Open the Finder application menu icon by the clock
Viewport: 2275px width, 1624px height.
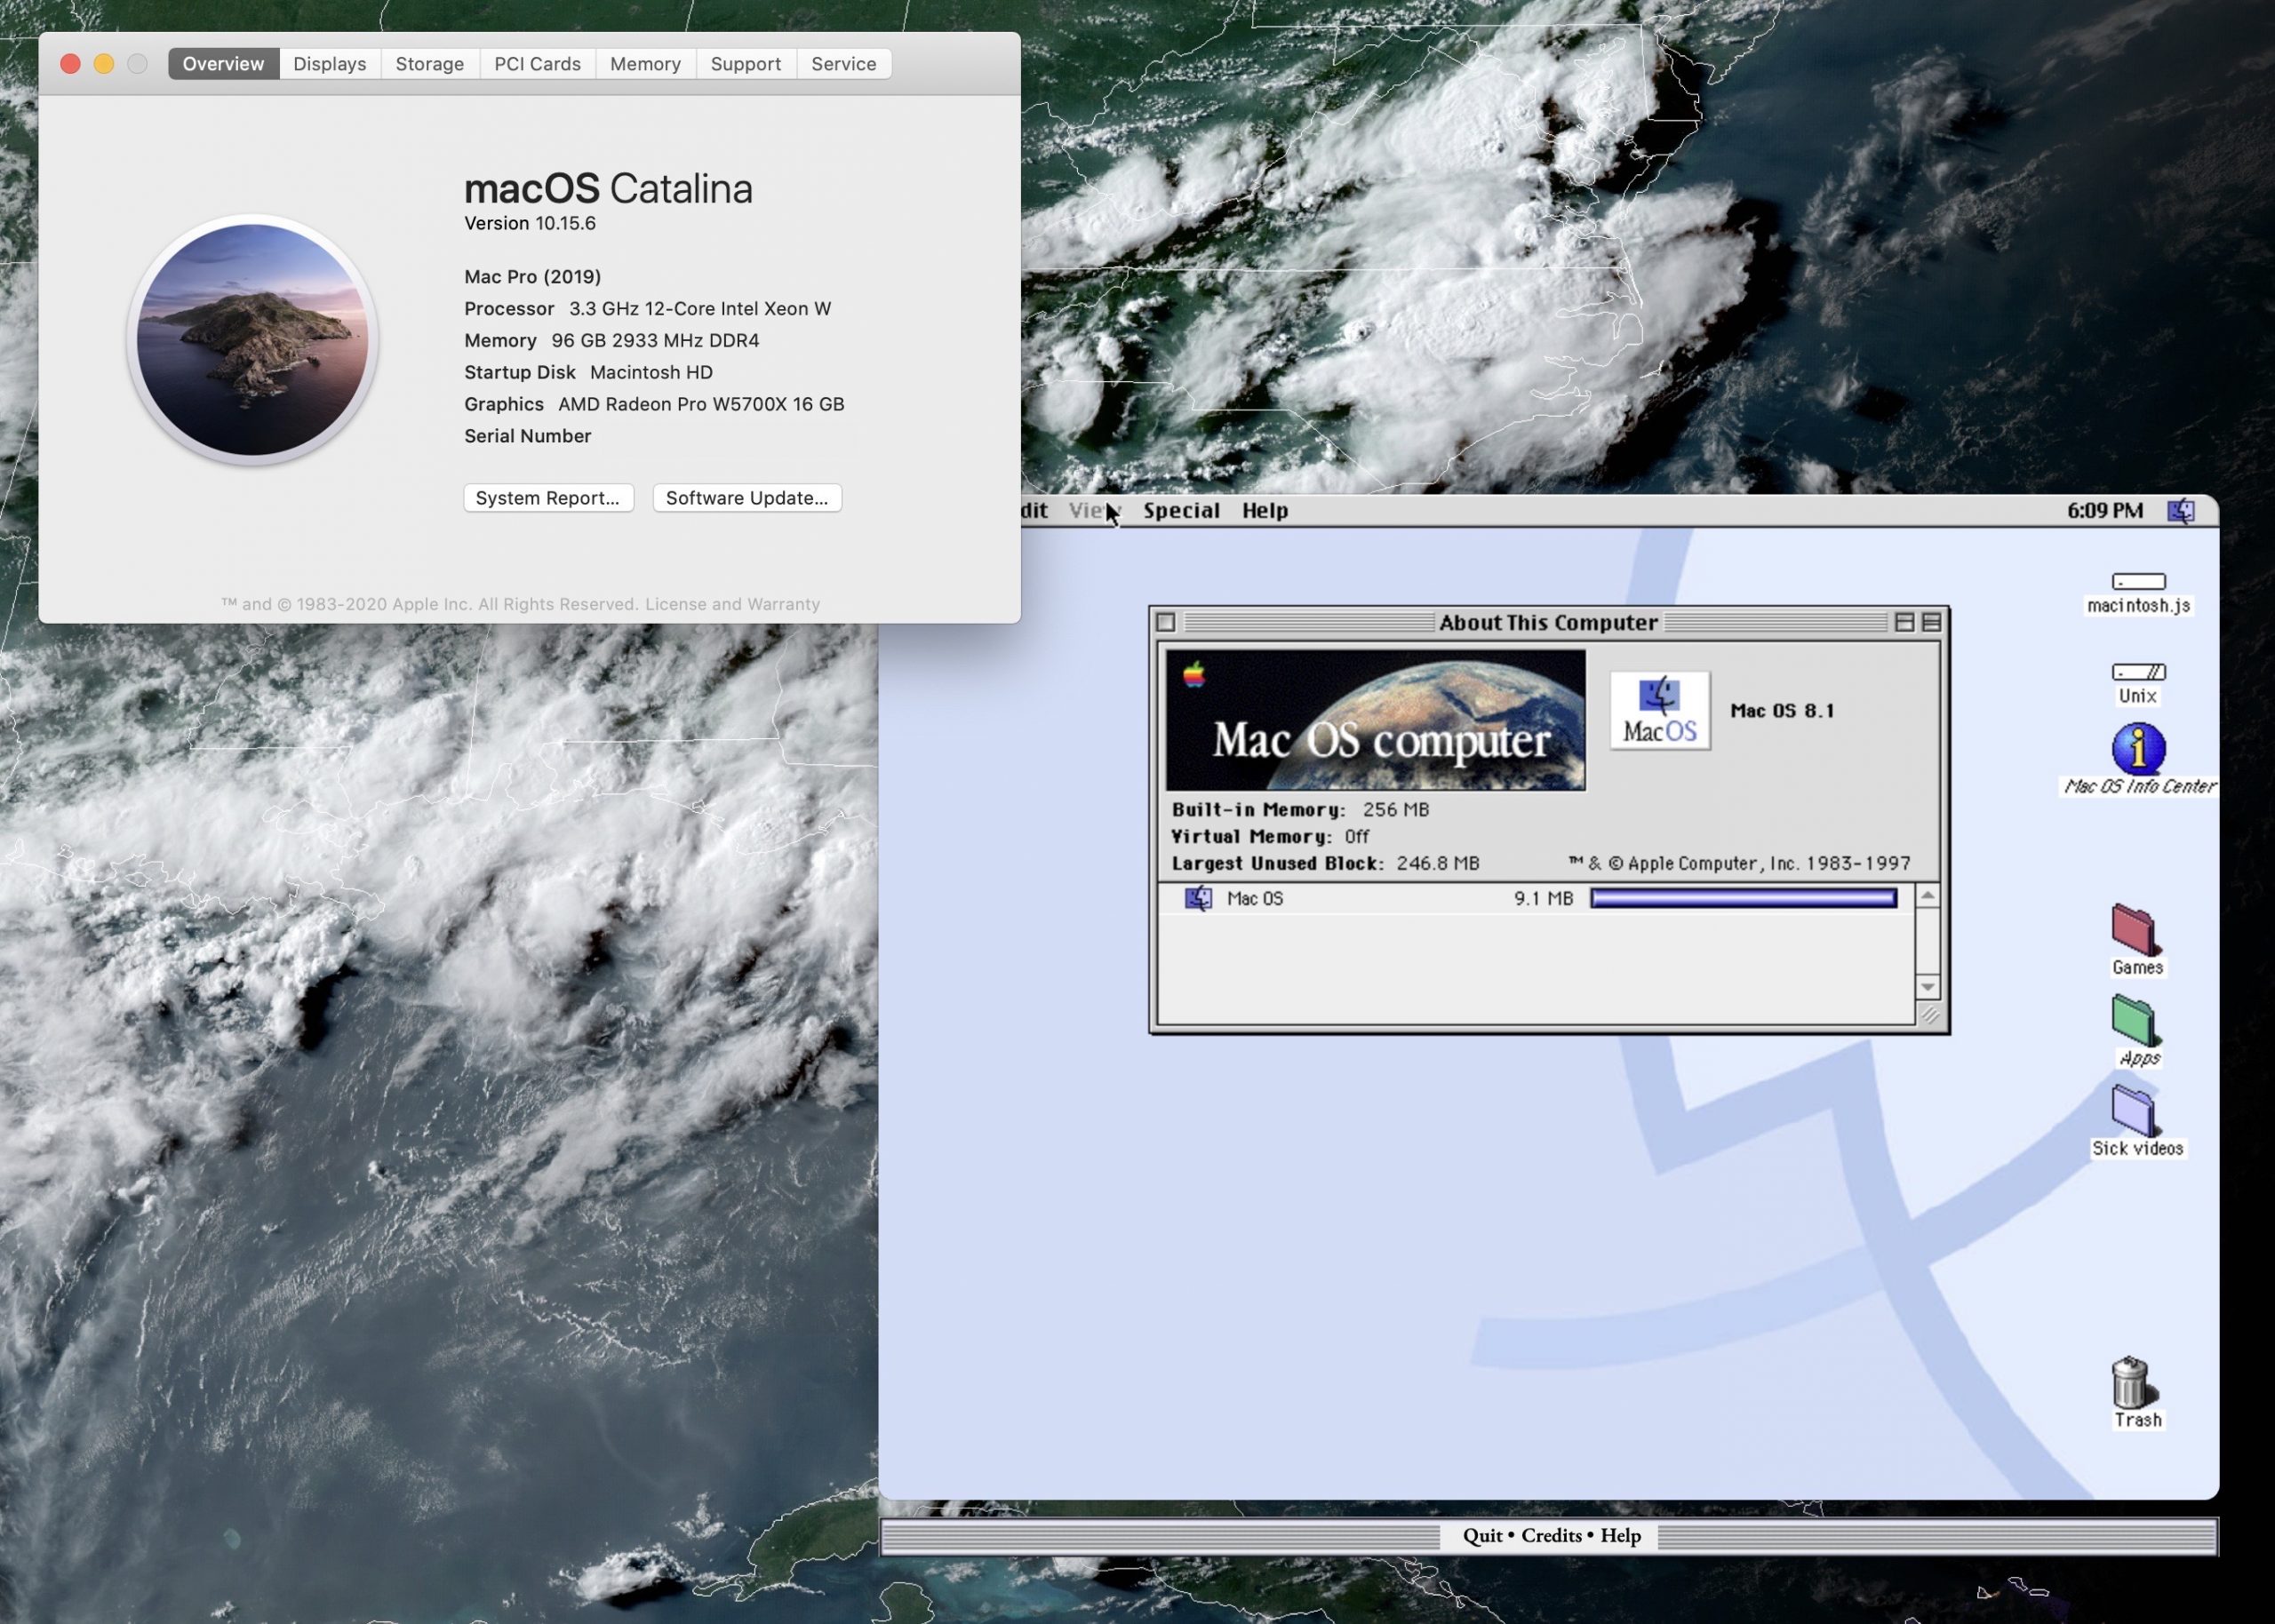click(2181, 511)
